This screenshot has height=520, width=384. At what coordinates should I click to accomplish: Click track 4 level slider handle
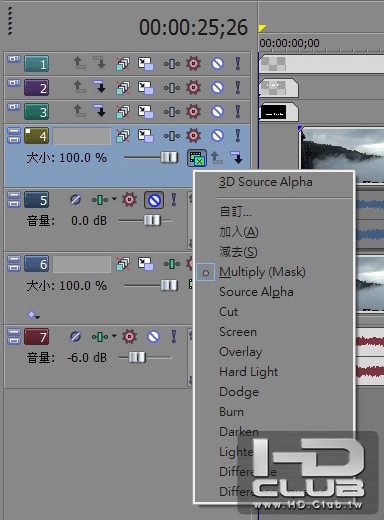click(x=169, y=157)
